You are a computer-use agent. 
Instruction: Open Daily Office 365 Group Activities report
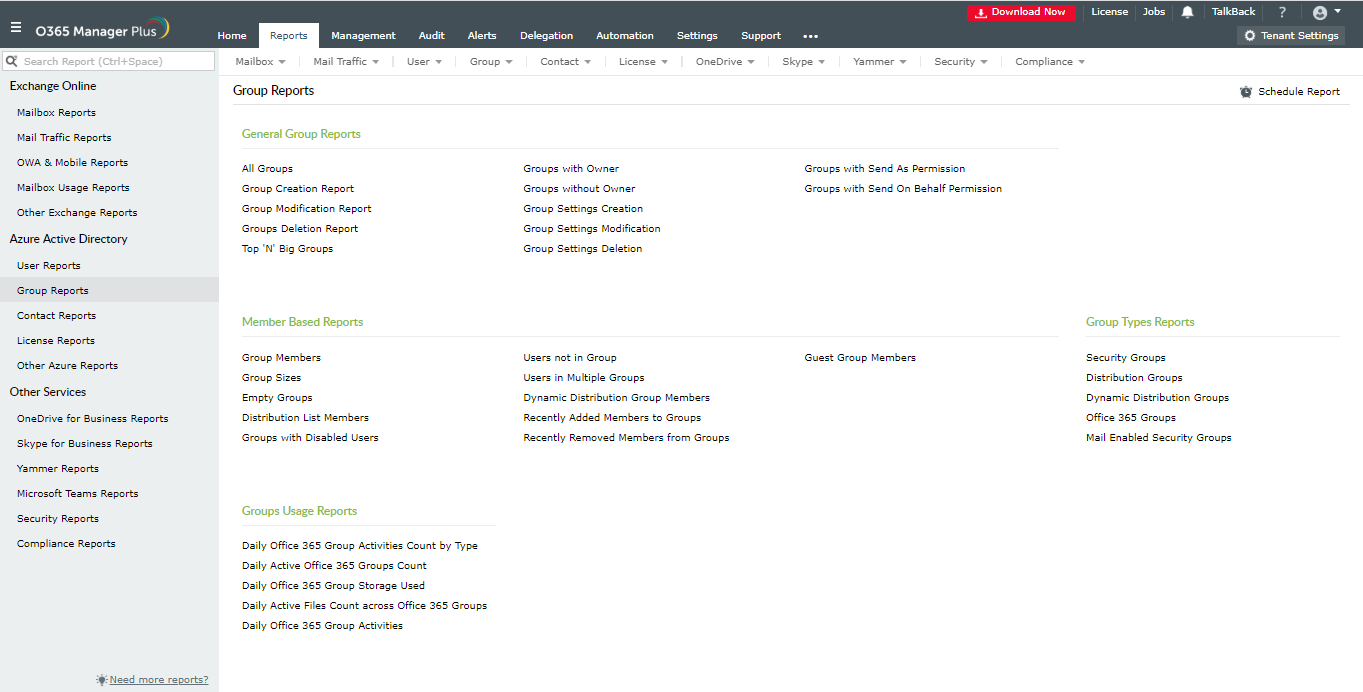click(x=322, y=626)
